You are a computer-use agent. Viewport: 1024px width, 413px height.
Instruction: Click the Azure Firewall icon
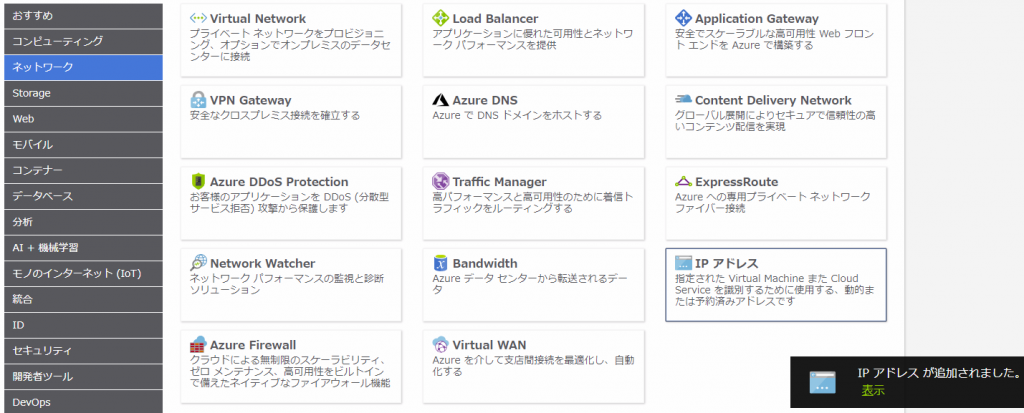pos(198,345)
